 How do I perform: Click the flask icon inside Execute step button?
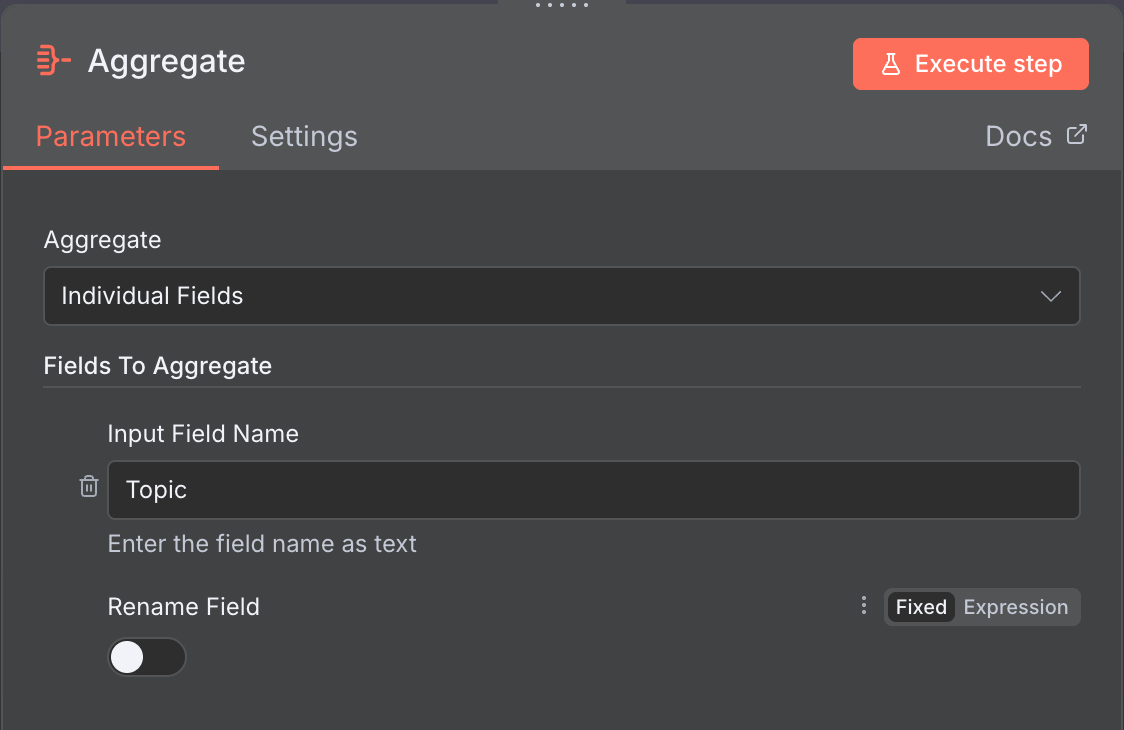point(892,63)
